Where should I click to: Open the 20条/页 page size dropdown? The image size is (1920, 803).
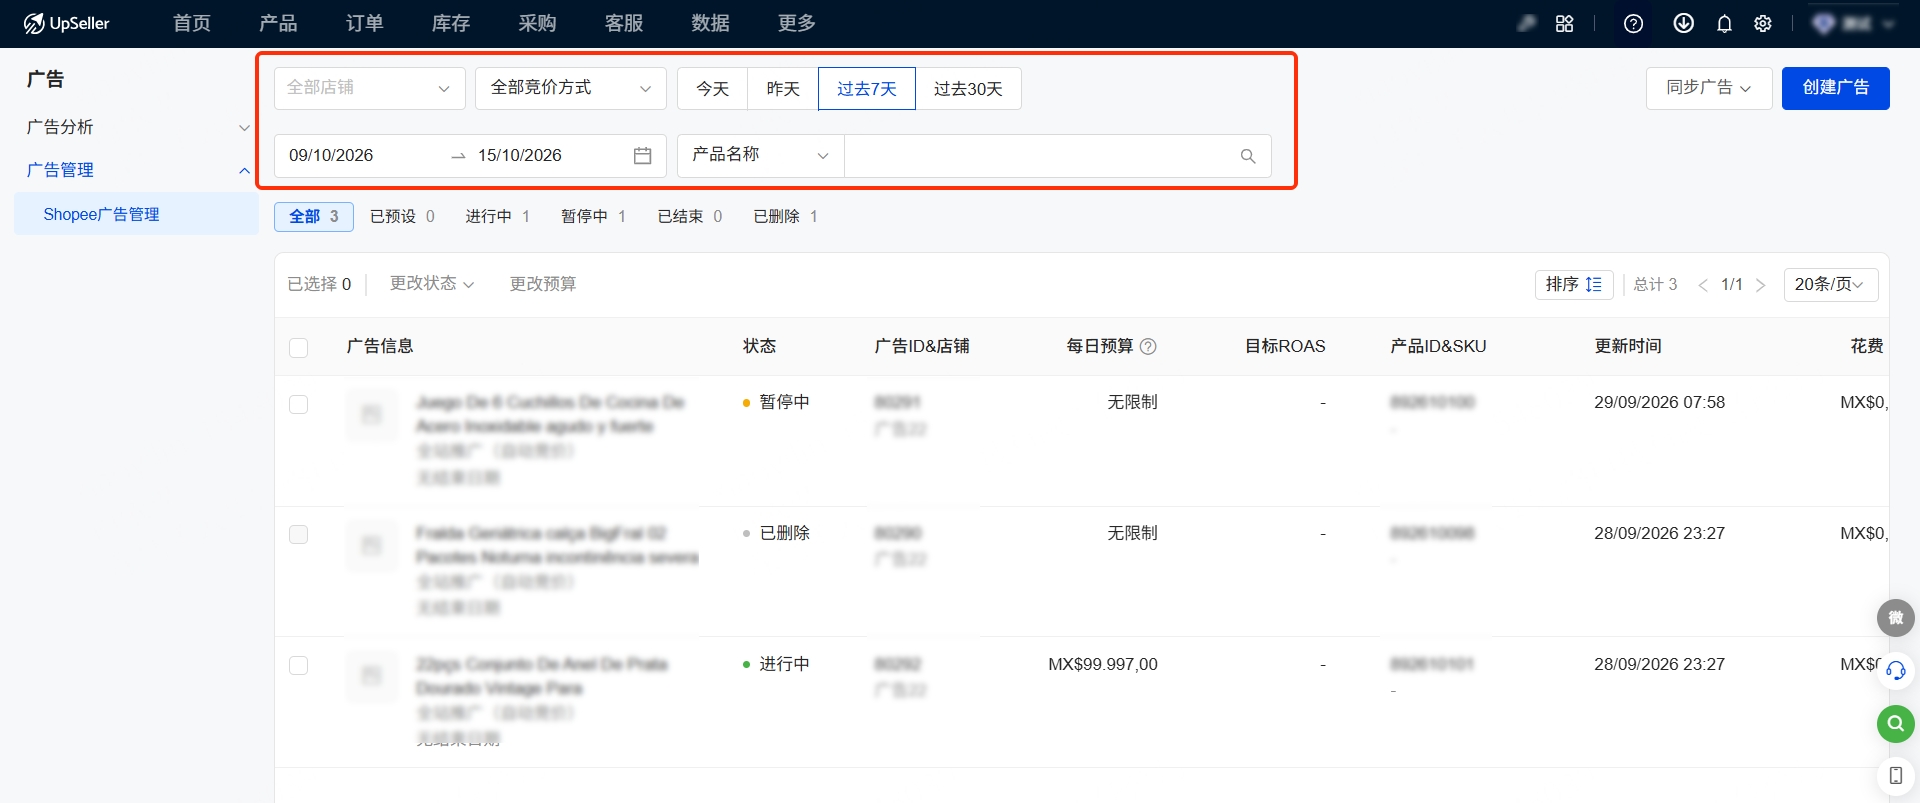click(1831, 285)
